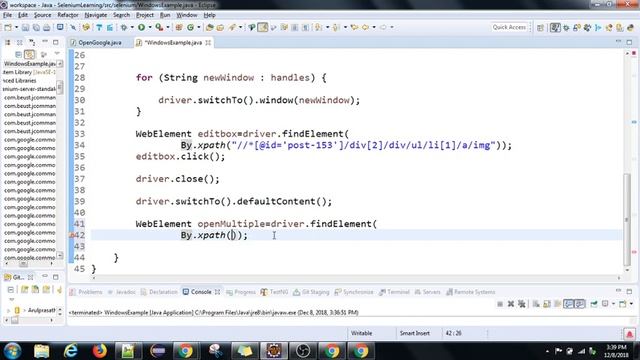
Task: Select the Progress view tab
Action: coord(240,292)
